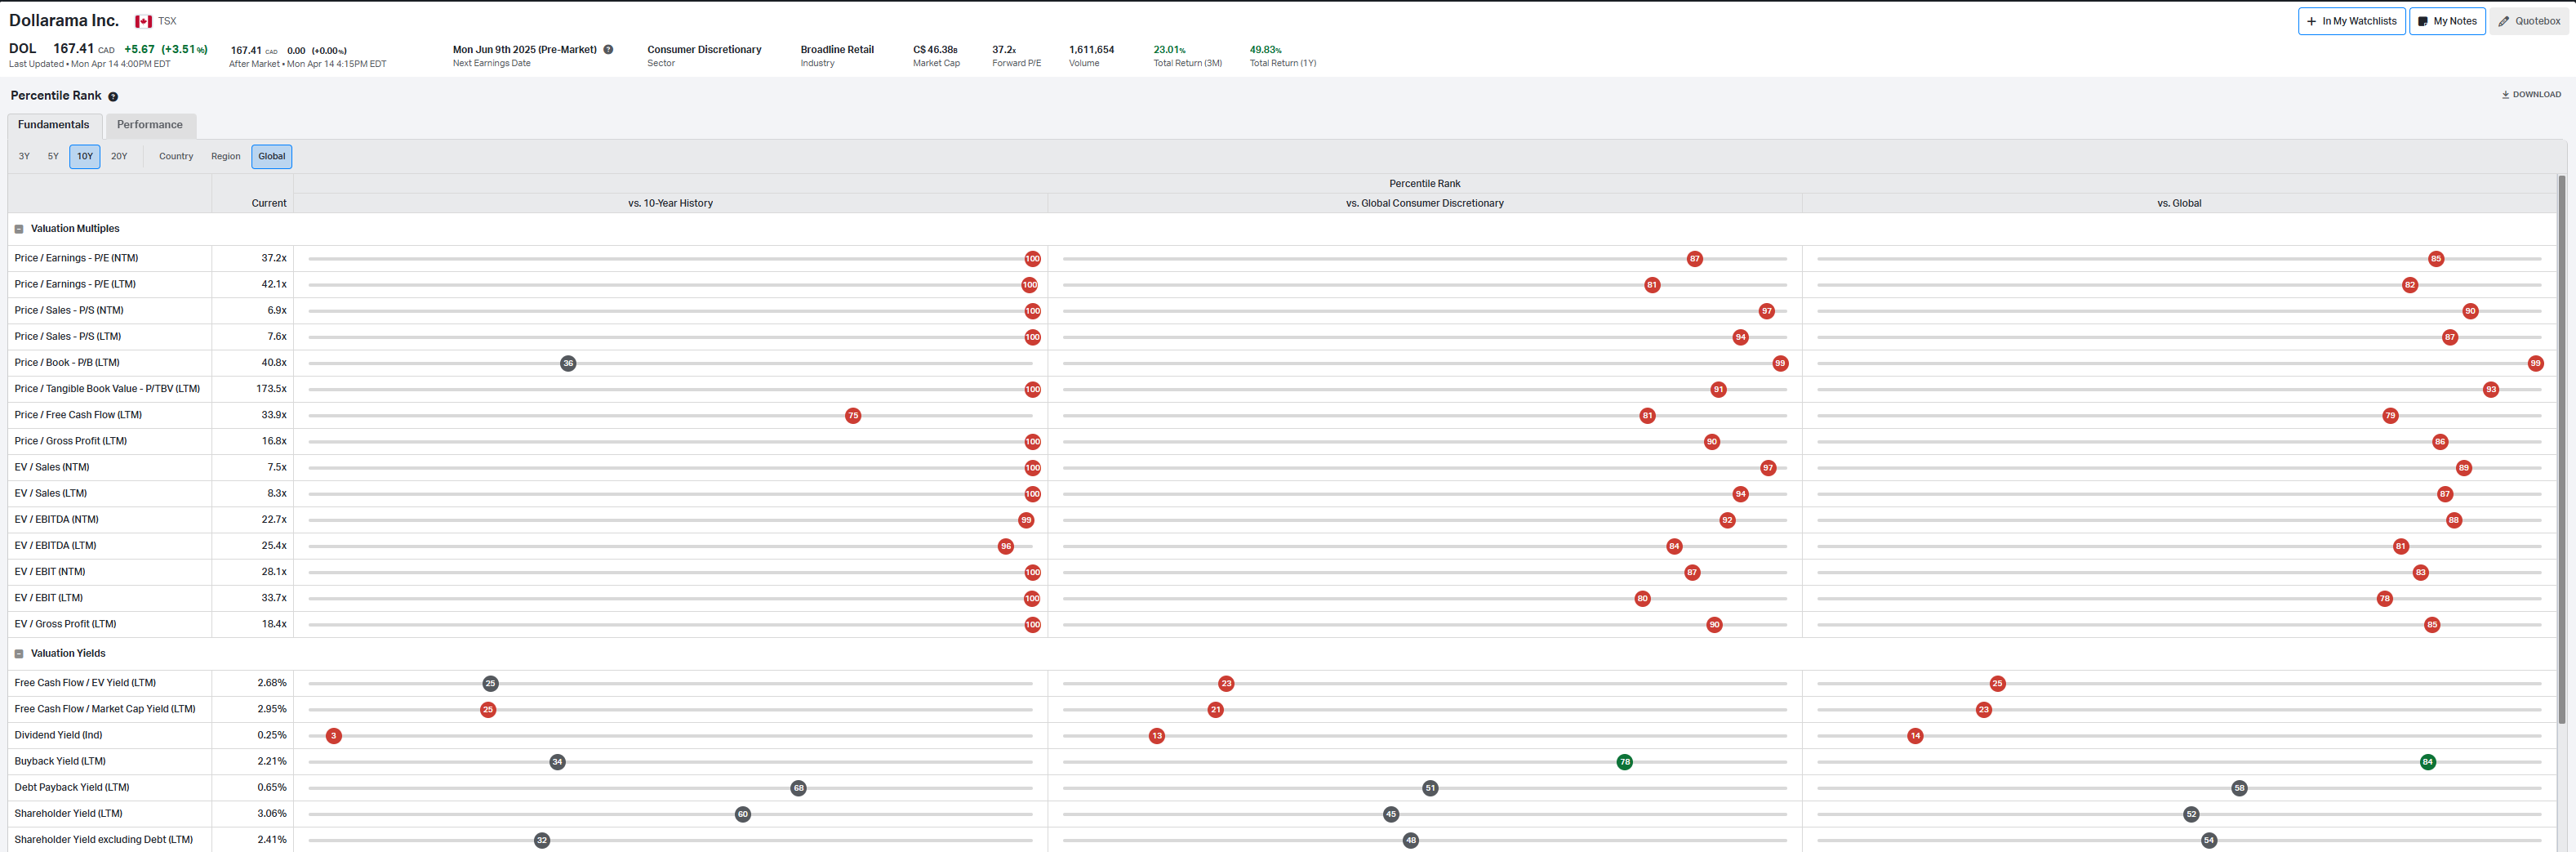This screenshot has width=2576, height=852.
Task: Click the EV / Gross Profit (LTM) row label
Action: [x=65, y=625]
